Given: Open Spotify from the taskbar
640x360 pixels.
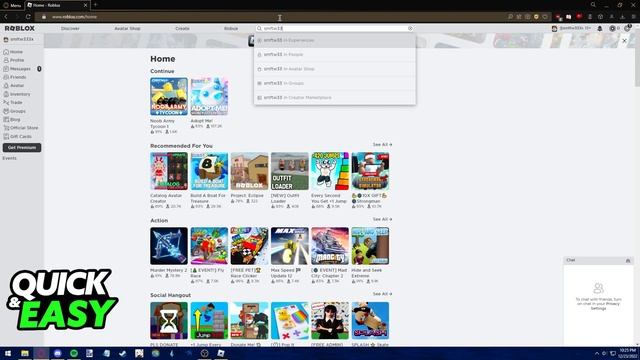Looking at the screenshot, I should (x=74, y=353).
